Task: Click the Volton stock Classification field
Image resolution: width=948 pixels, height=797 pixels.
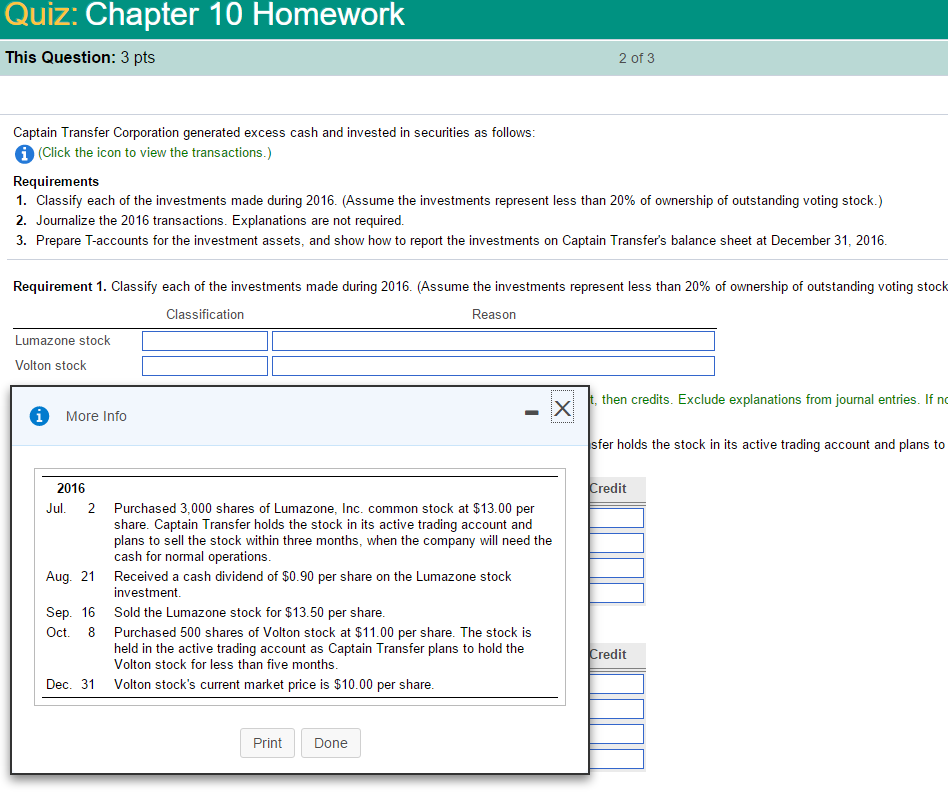Action: [x=204, y=365]
